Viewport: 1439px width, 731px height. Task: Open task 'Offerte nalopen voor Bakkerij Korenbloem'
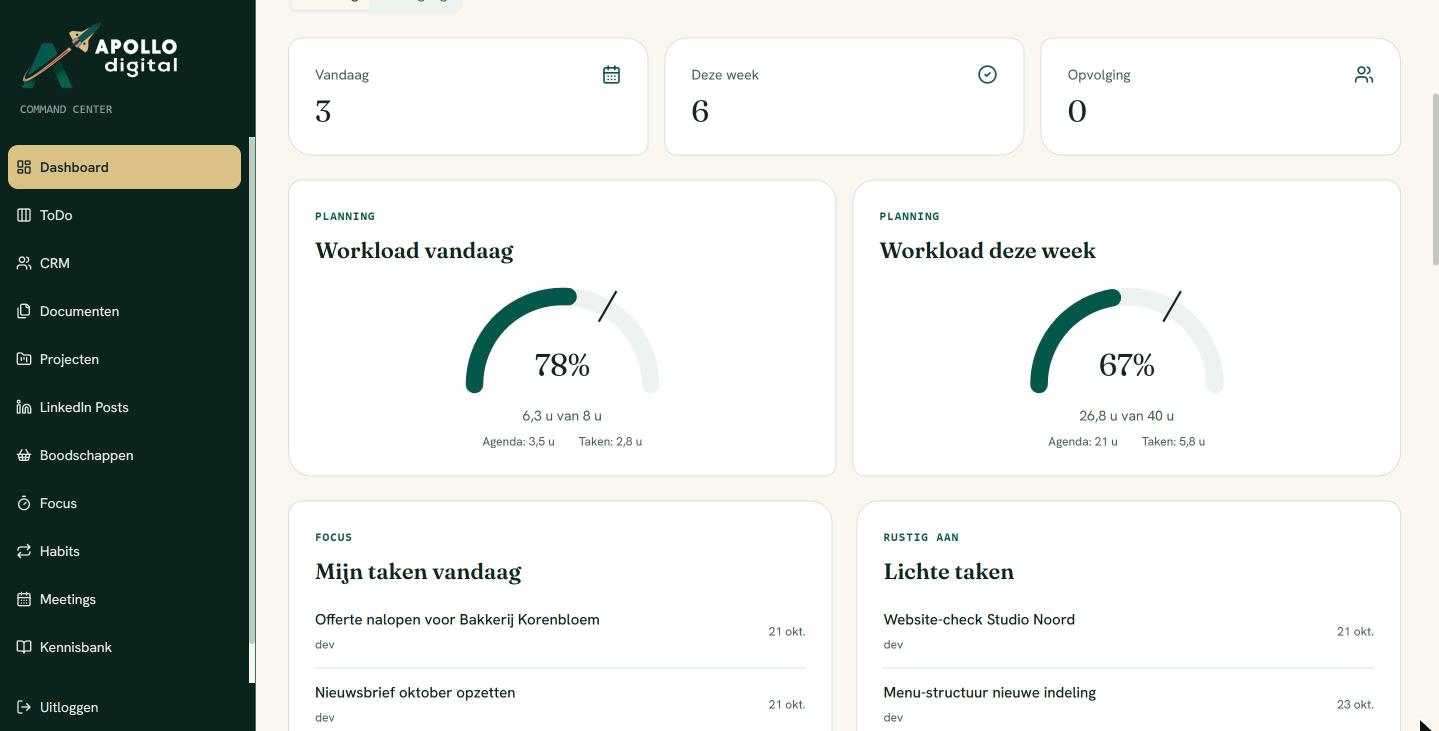click(x=560, y=631)
